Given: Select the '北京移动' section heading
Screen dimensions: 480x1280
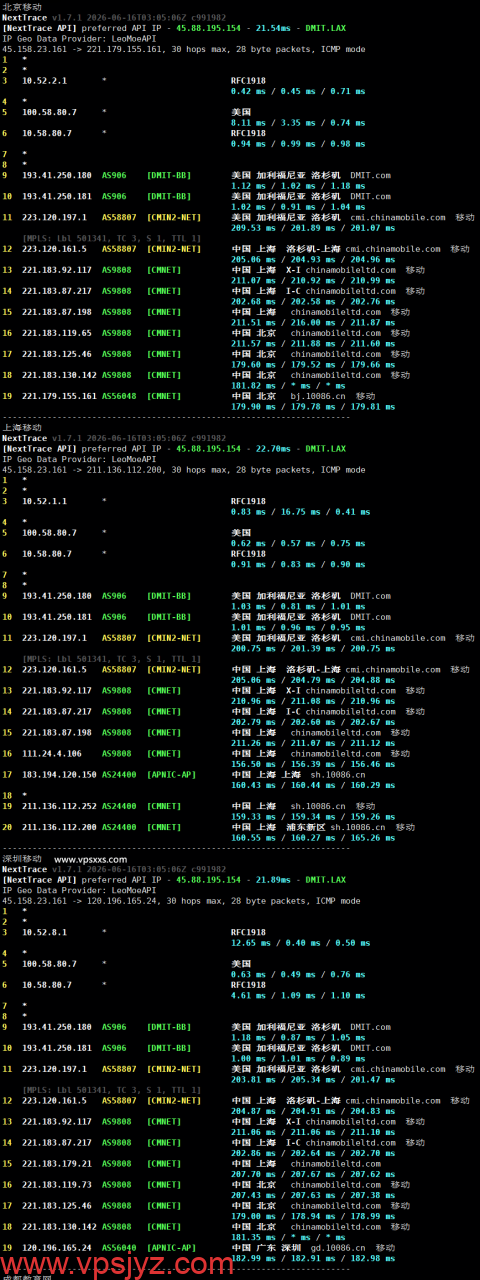Looking at the screenshot, I should (22, 7).
